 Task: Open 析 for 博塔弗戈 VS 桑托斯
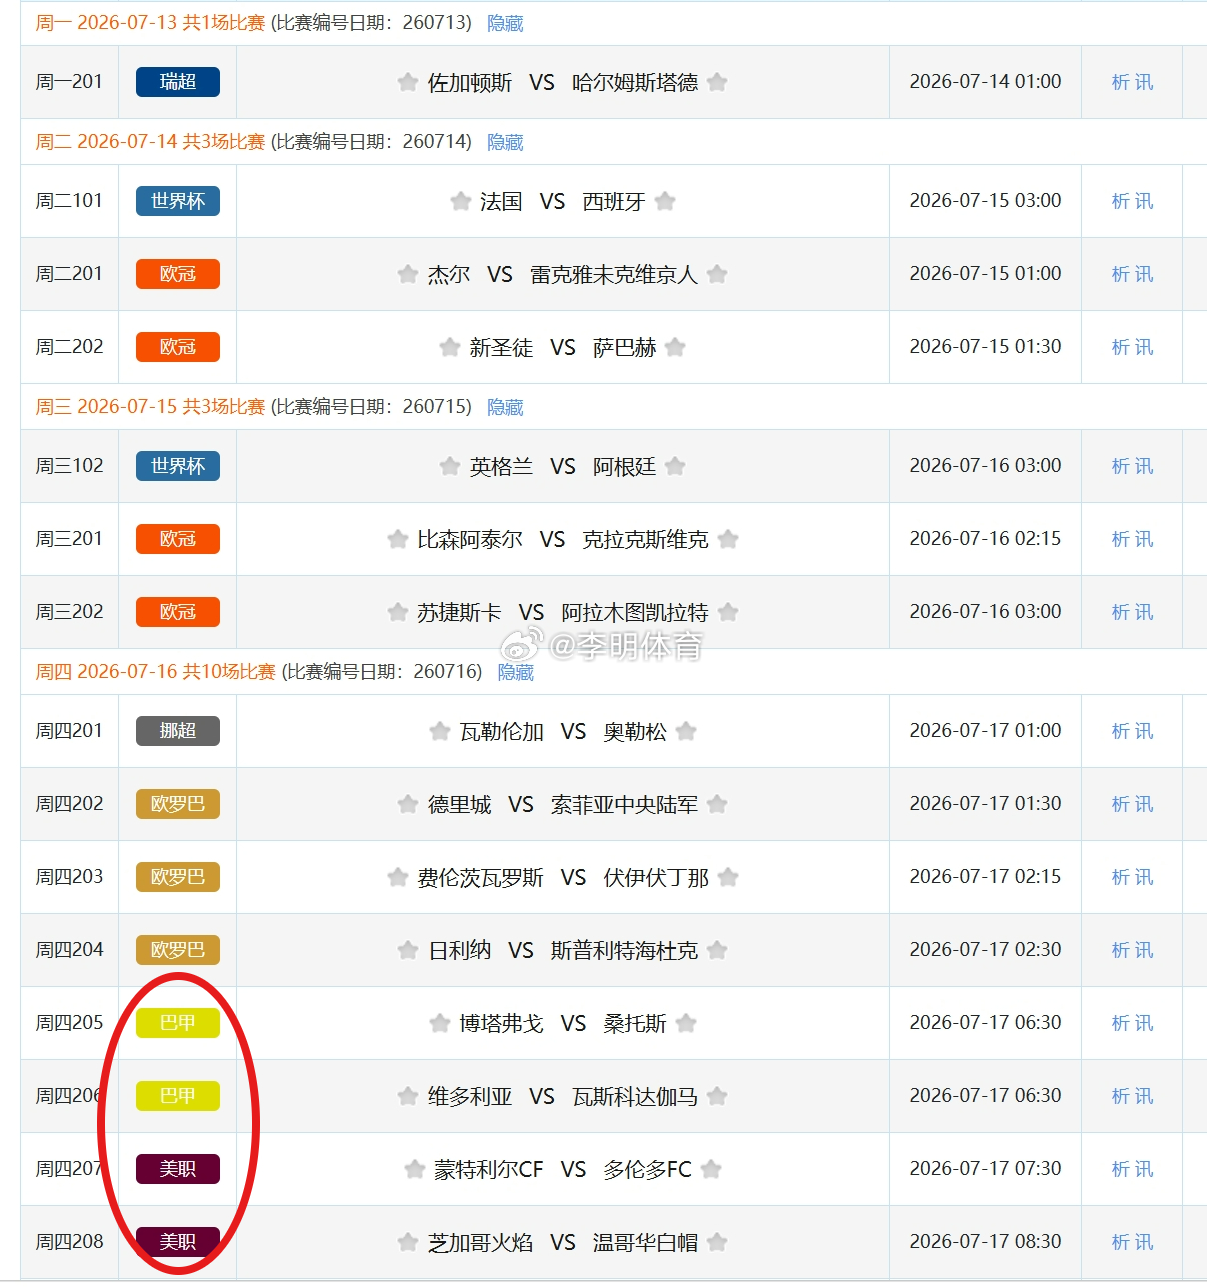click(x=1120, y=1023)
